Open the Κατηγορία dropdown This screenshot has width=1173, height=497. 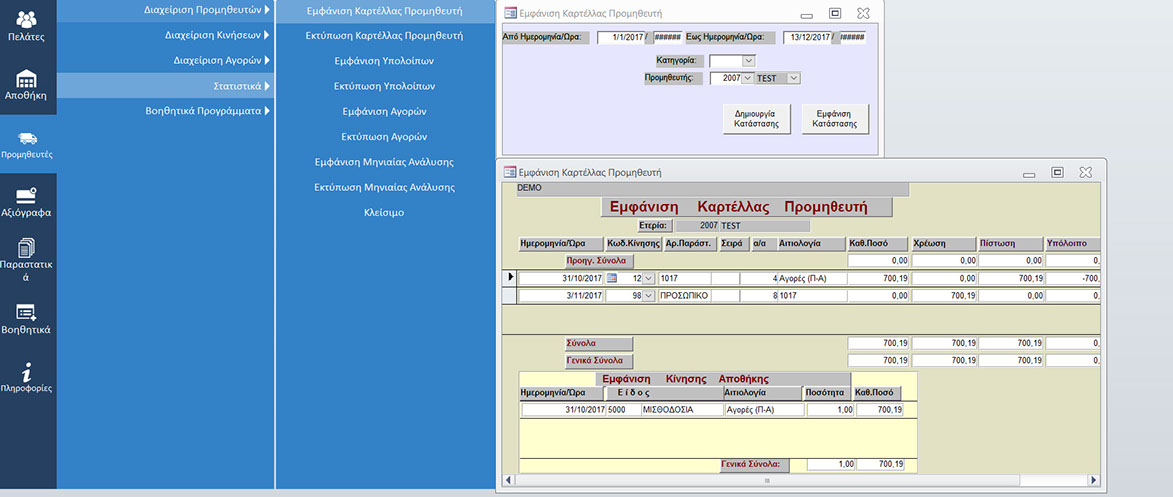[x=749, y=61]
